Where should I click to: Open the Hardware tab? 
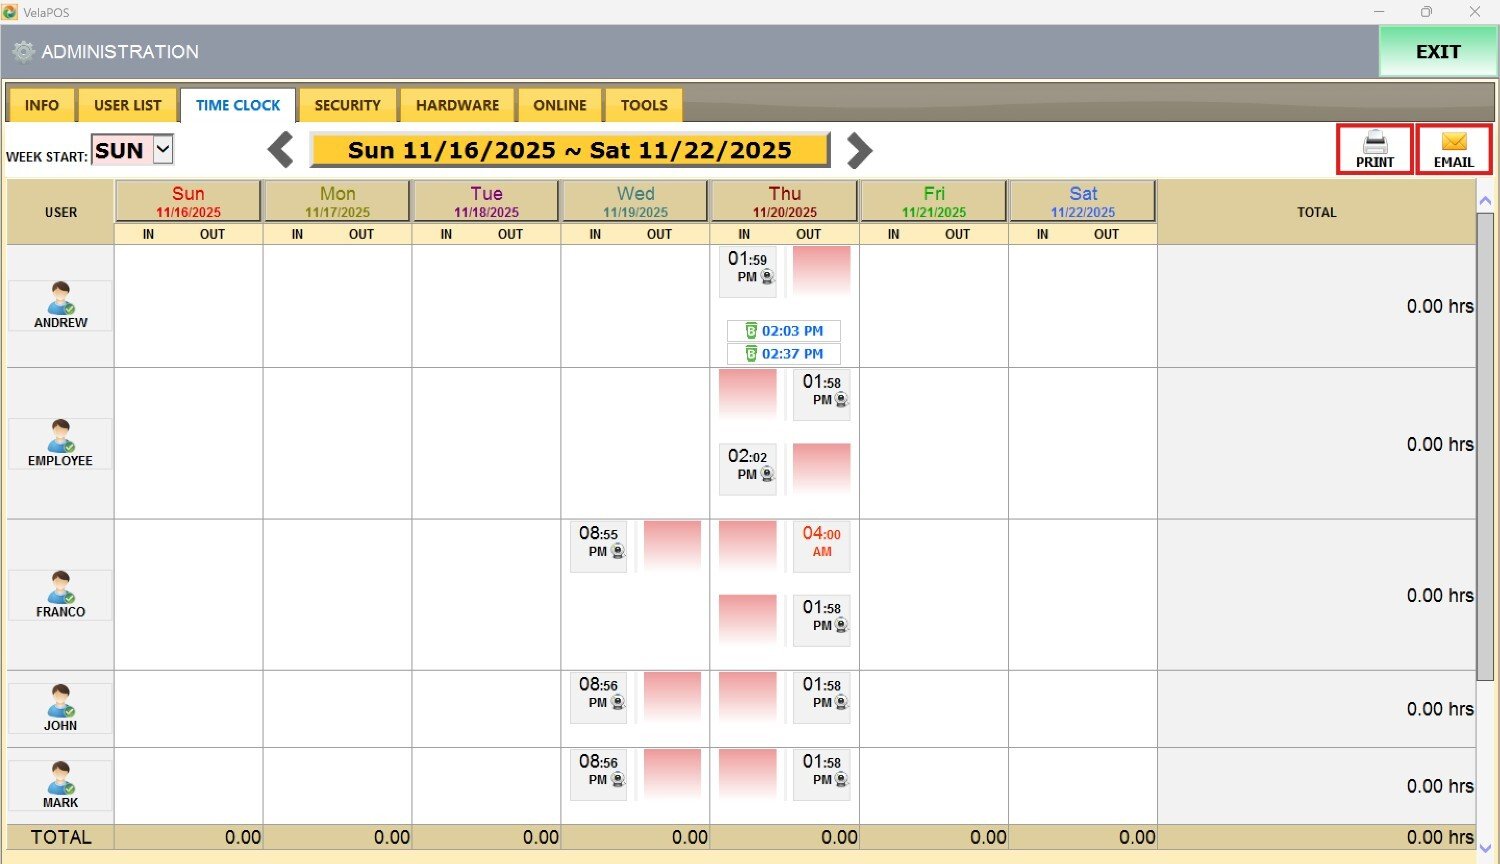coord(457,105)
